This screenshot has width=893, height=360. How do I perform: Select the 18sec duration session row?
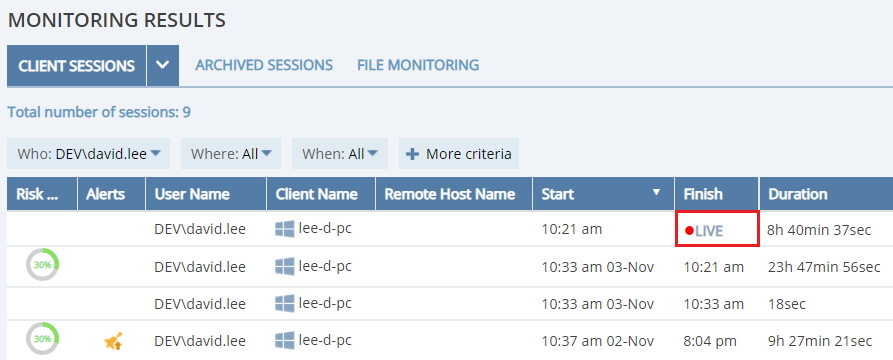tap(450, 304)
